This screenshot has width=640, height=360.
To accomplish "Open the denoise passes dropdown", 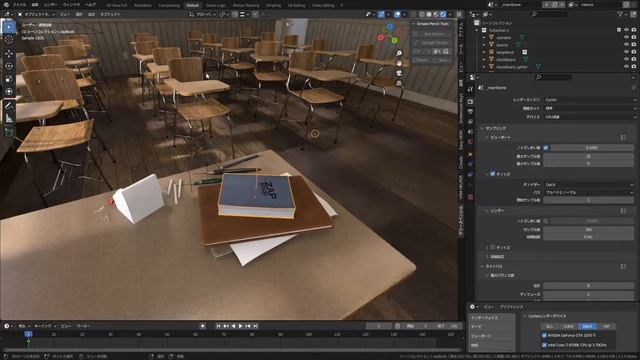I will tap(588, 192).
